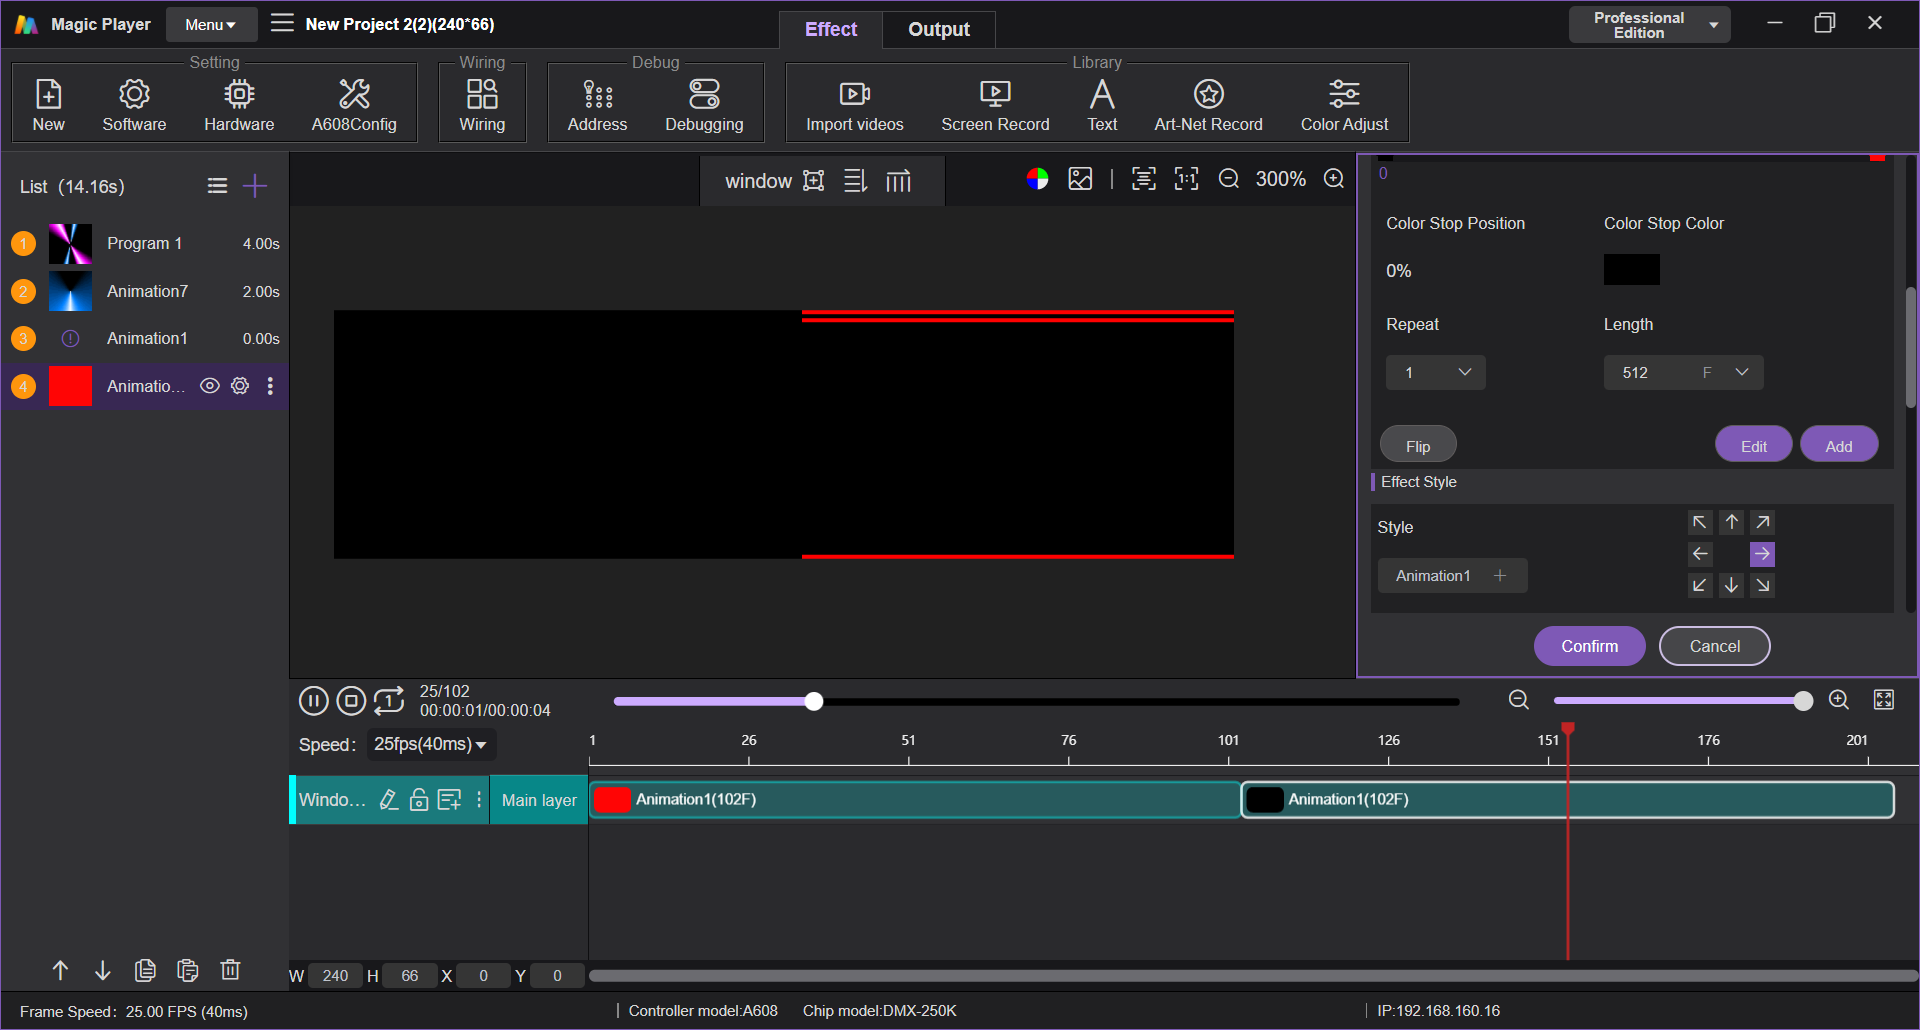Image resolution: width=1920 pixels, height=1030 pixels.
Task: Zoom in the preview canvas
Action: point(1334,179)
